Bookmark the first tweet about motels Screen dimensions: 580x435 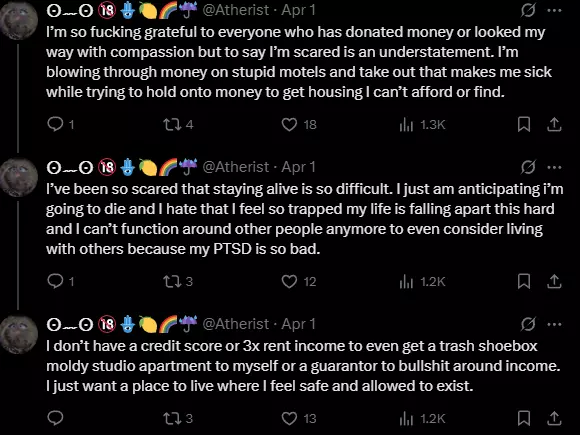(x=524, y=125)
